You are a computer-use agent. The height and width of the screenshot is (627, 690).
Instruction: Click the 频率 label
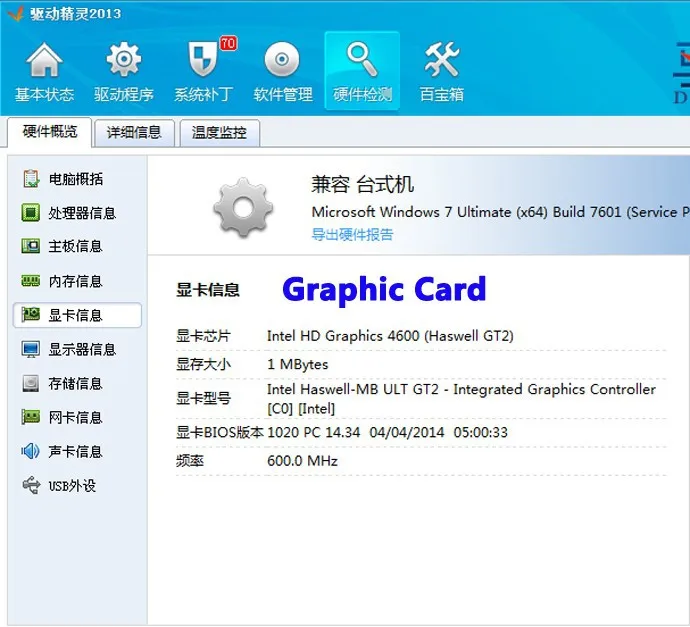(190, 461)
